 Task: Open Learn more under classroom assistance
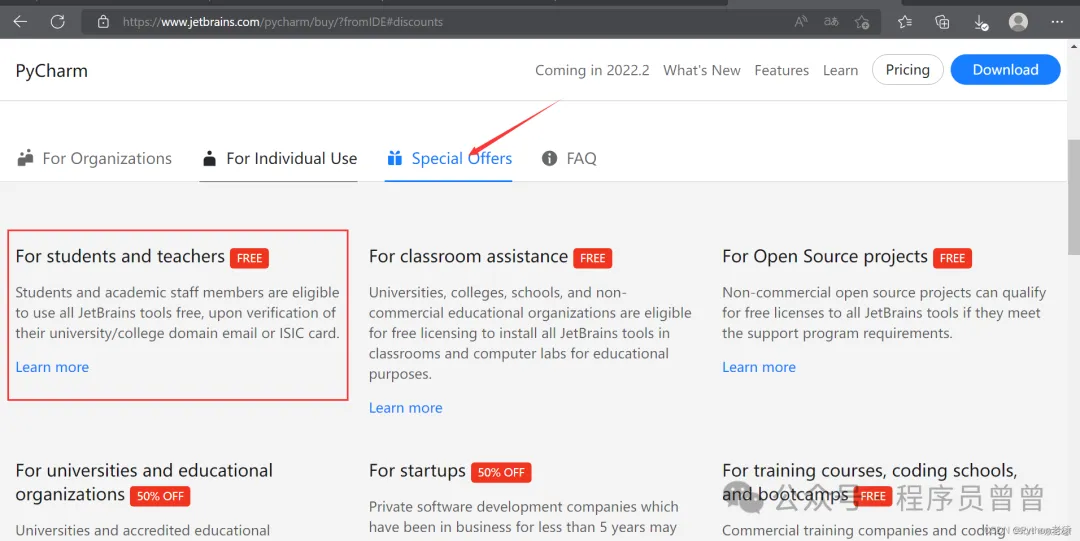pos(406,408)
